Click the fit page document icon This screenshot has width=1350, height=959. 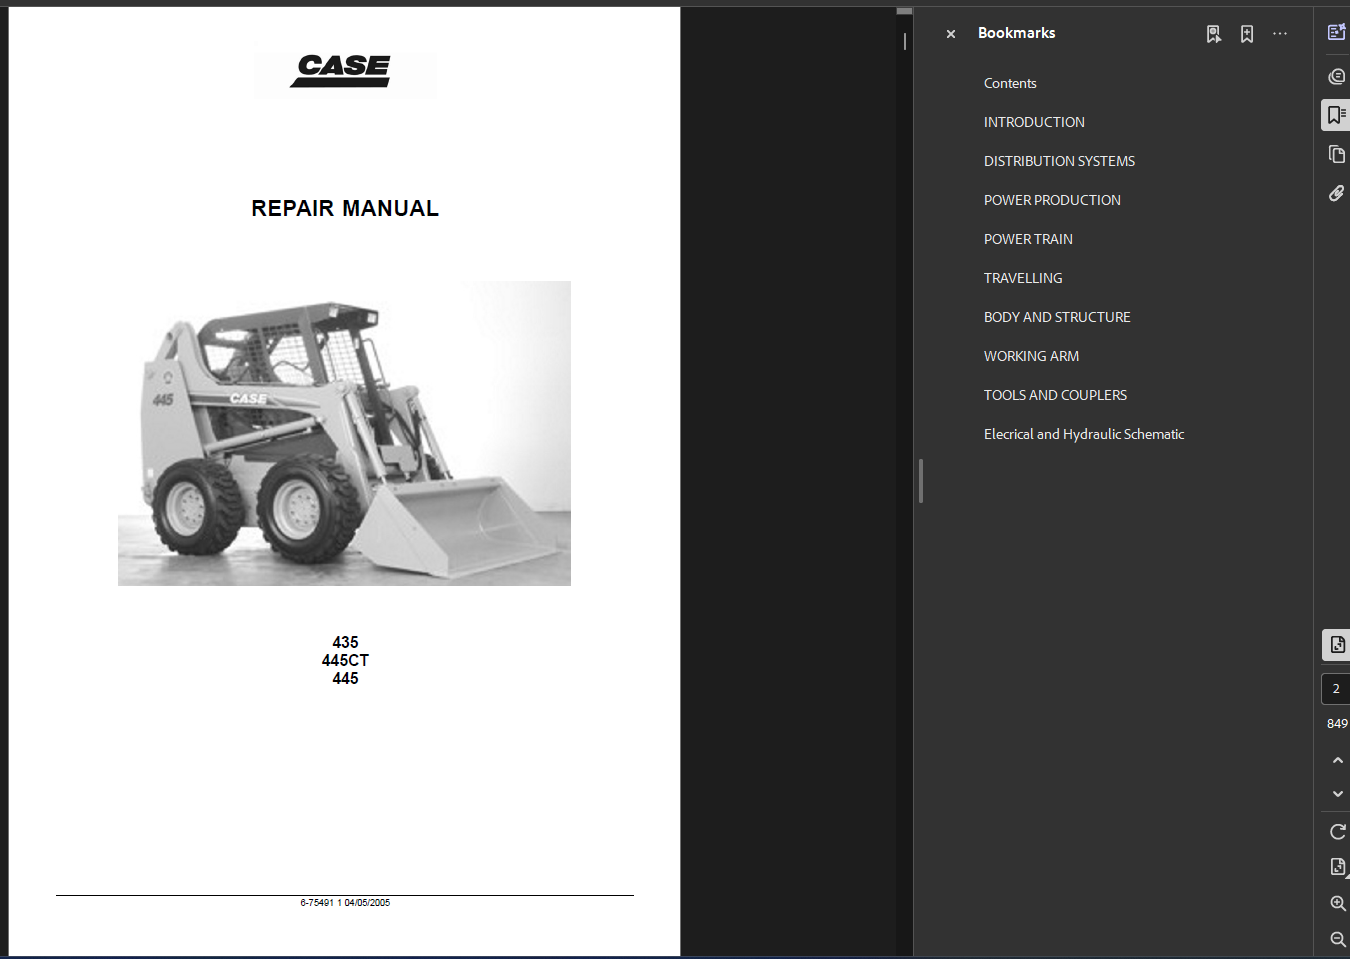pyautogui.click(x=1338, y=867)
